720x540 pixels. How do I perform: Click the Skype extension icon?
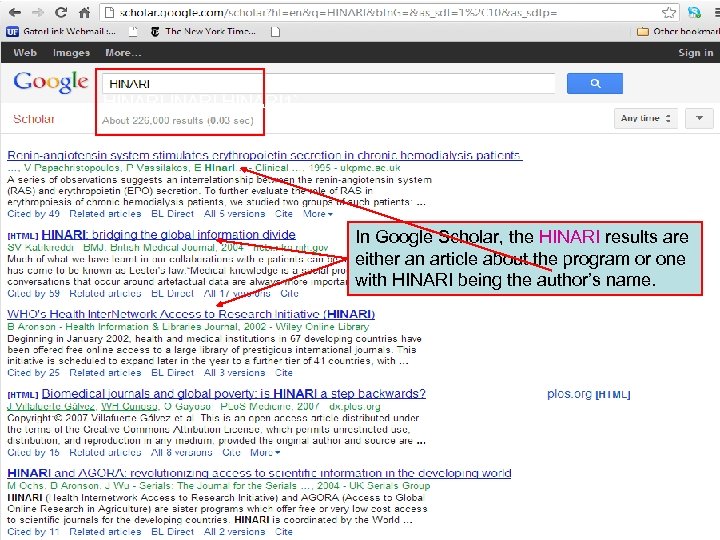click(694, 12)
